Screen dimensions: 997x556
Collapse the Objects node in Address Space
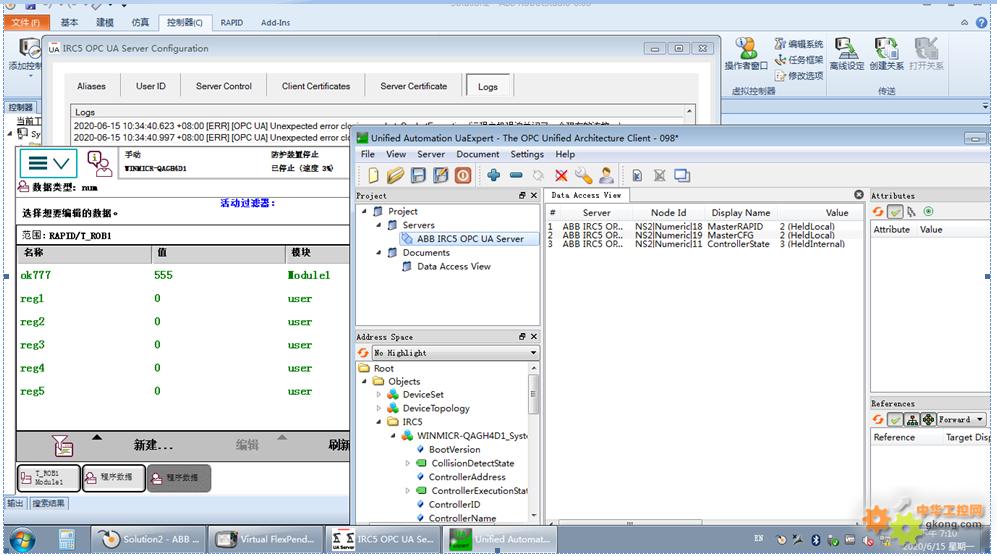coord(364,382)
